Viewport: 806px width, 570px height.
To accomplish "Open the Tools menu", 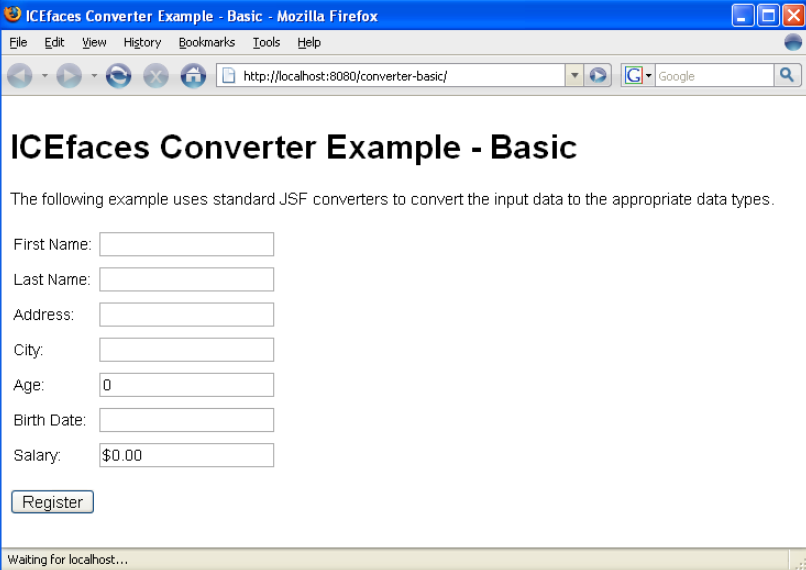I will [x=266, y=42].
